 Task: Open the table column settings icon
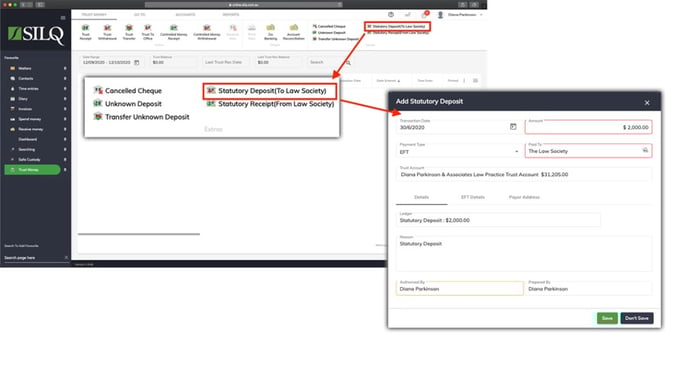coord(475,81)
